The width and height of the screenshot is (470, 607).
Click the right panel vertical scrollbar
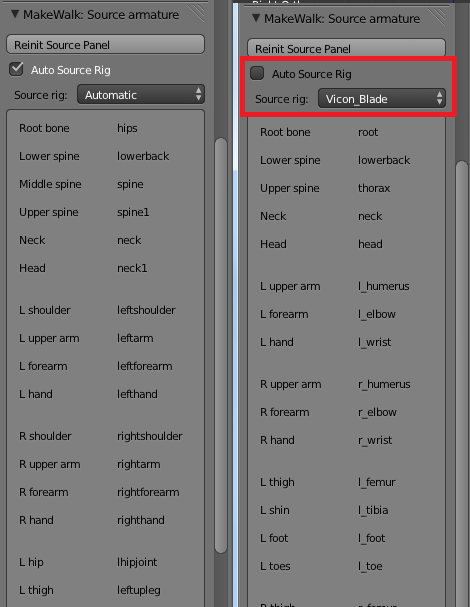[462, 384]
